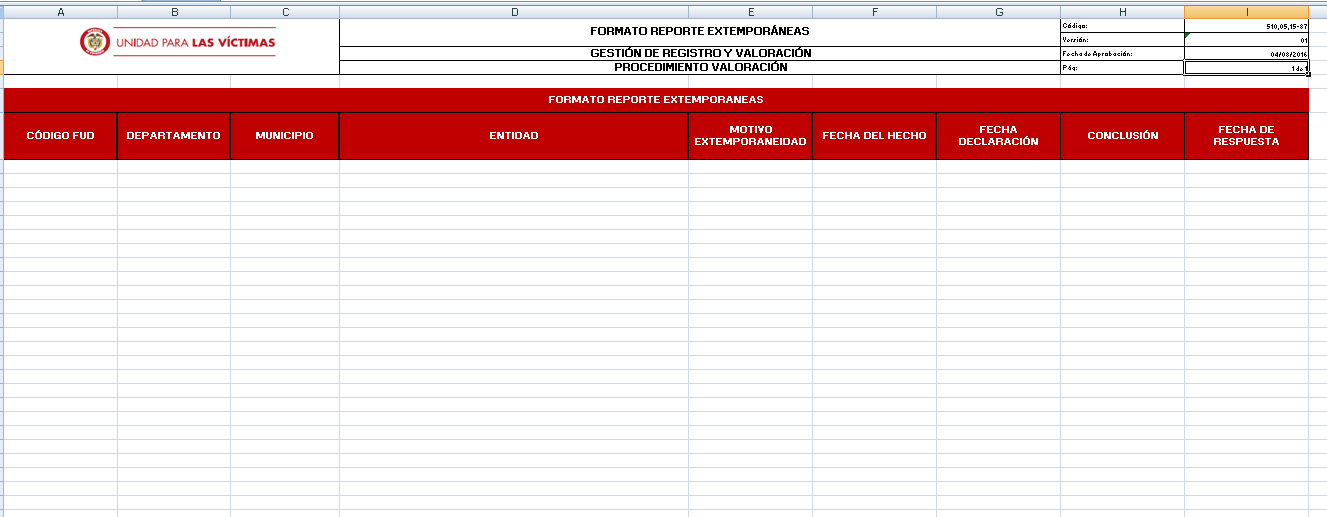The image size is (1327, 517).
Task: Click the Unidad para las Víctimas logo
Action: (x=177, y=43)
